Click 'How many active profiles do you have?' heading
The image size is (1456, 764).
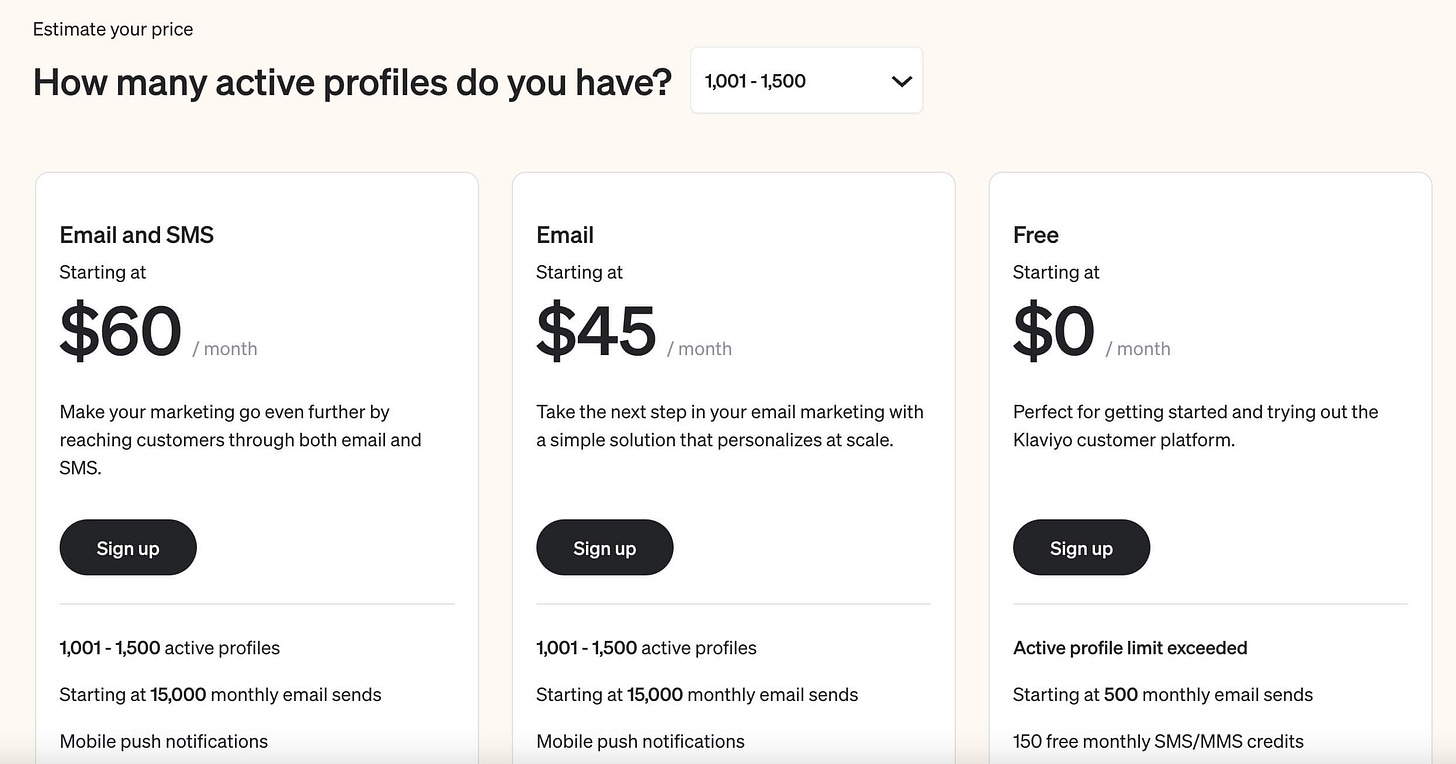pos(353,81)
